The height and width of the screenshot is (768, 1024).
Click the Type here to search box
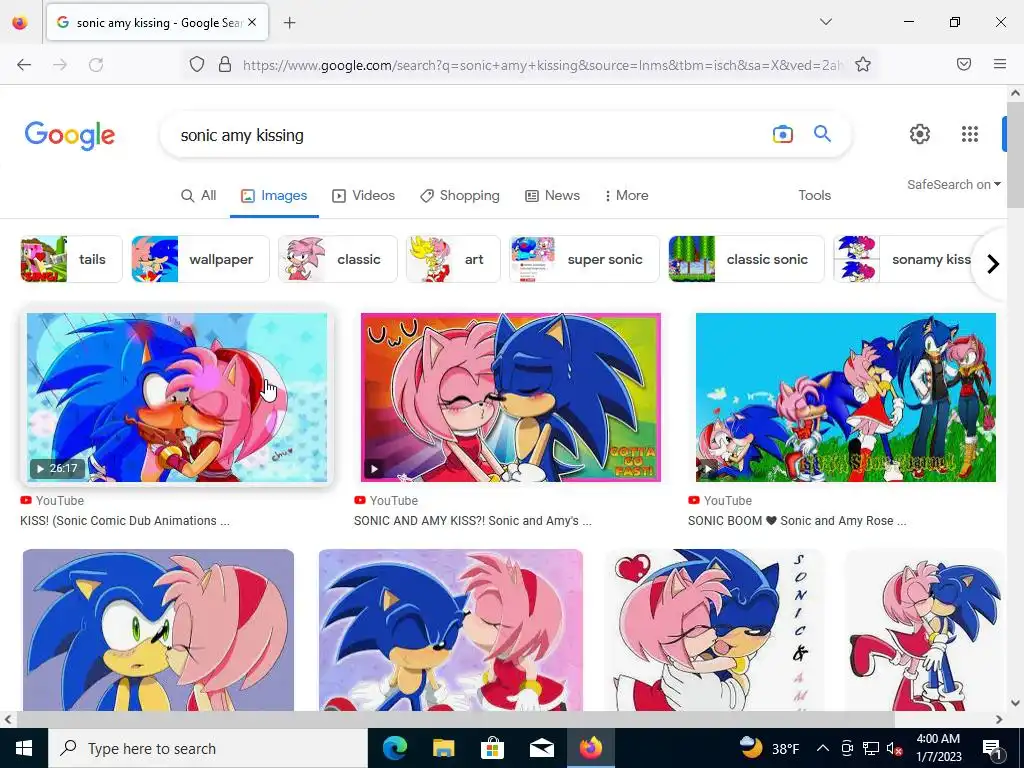tap(208, 748)
